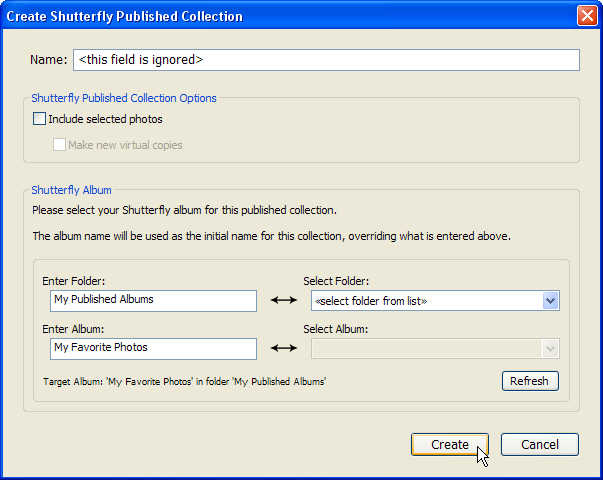
Task: Cancel the published collection dialog
Action: (540, 444)
